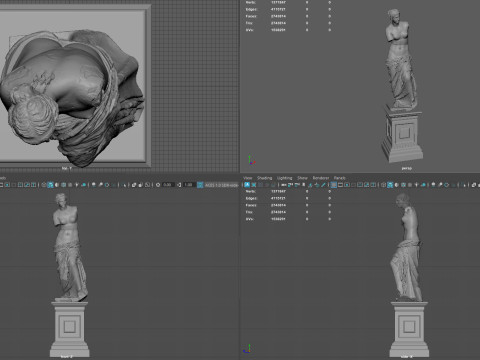Click the top -Y camera label
The image size is (480, 360).
pos(67,168)
